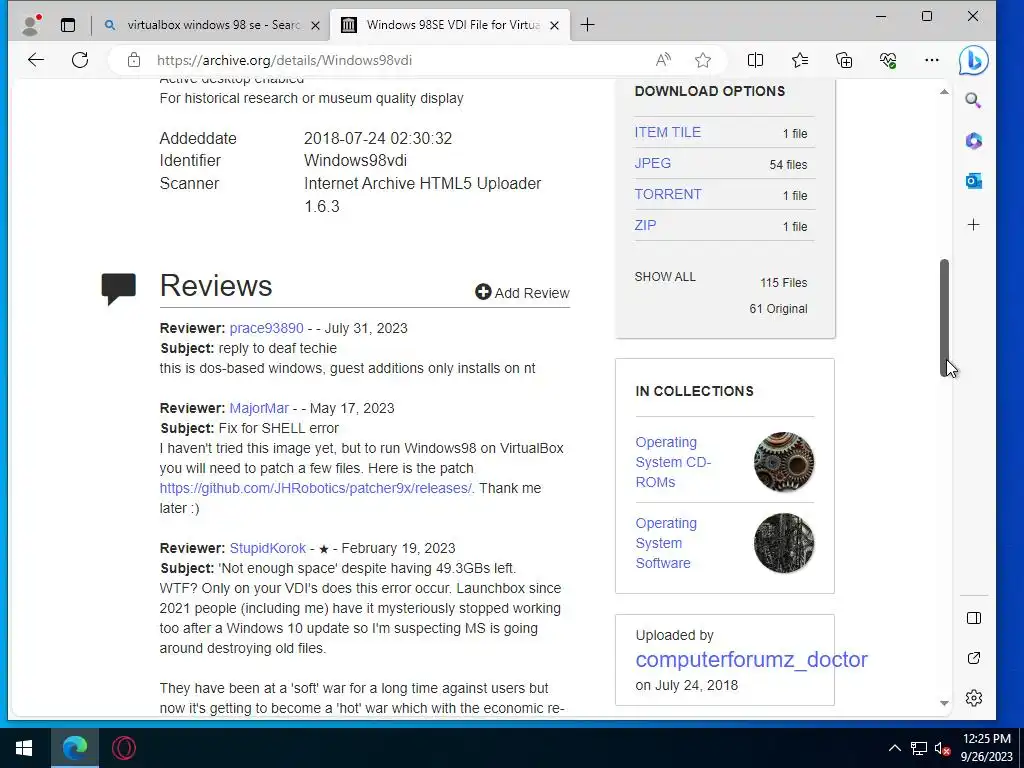The width and height of the screenshot is (1024, 768).
Task: View site information via the lock icon
Action: tap(134, 60)
